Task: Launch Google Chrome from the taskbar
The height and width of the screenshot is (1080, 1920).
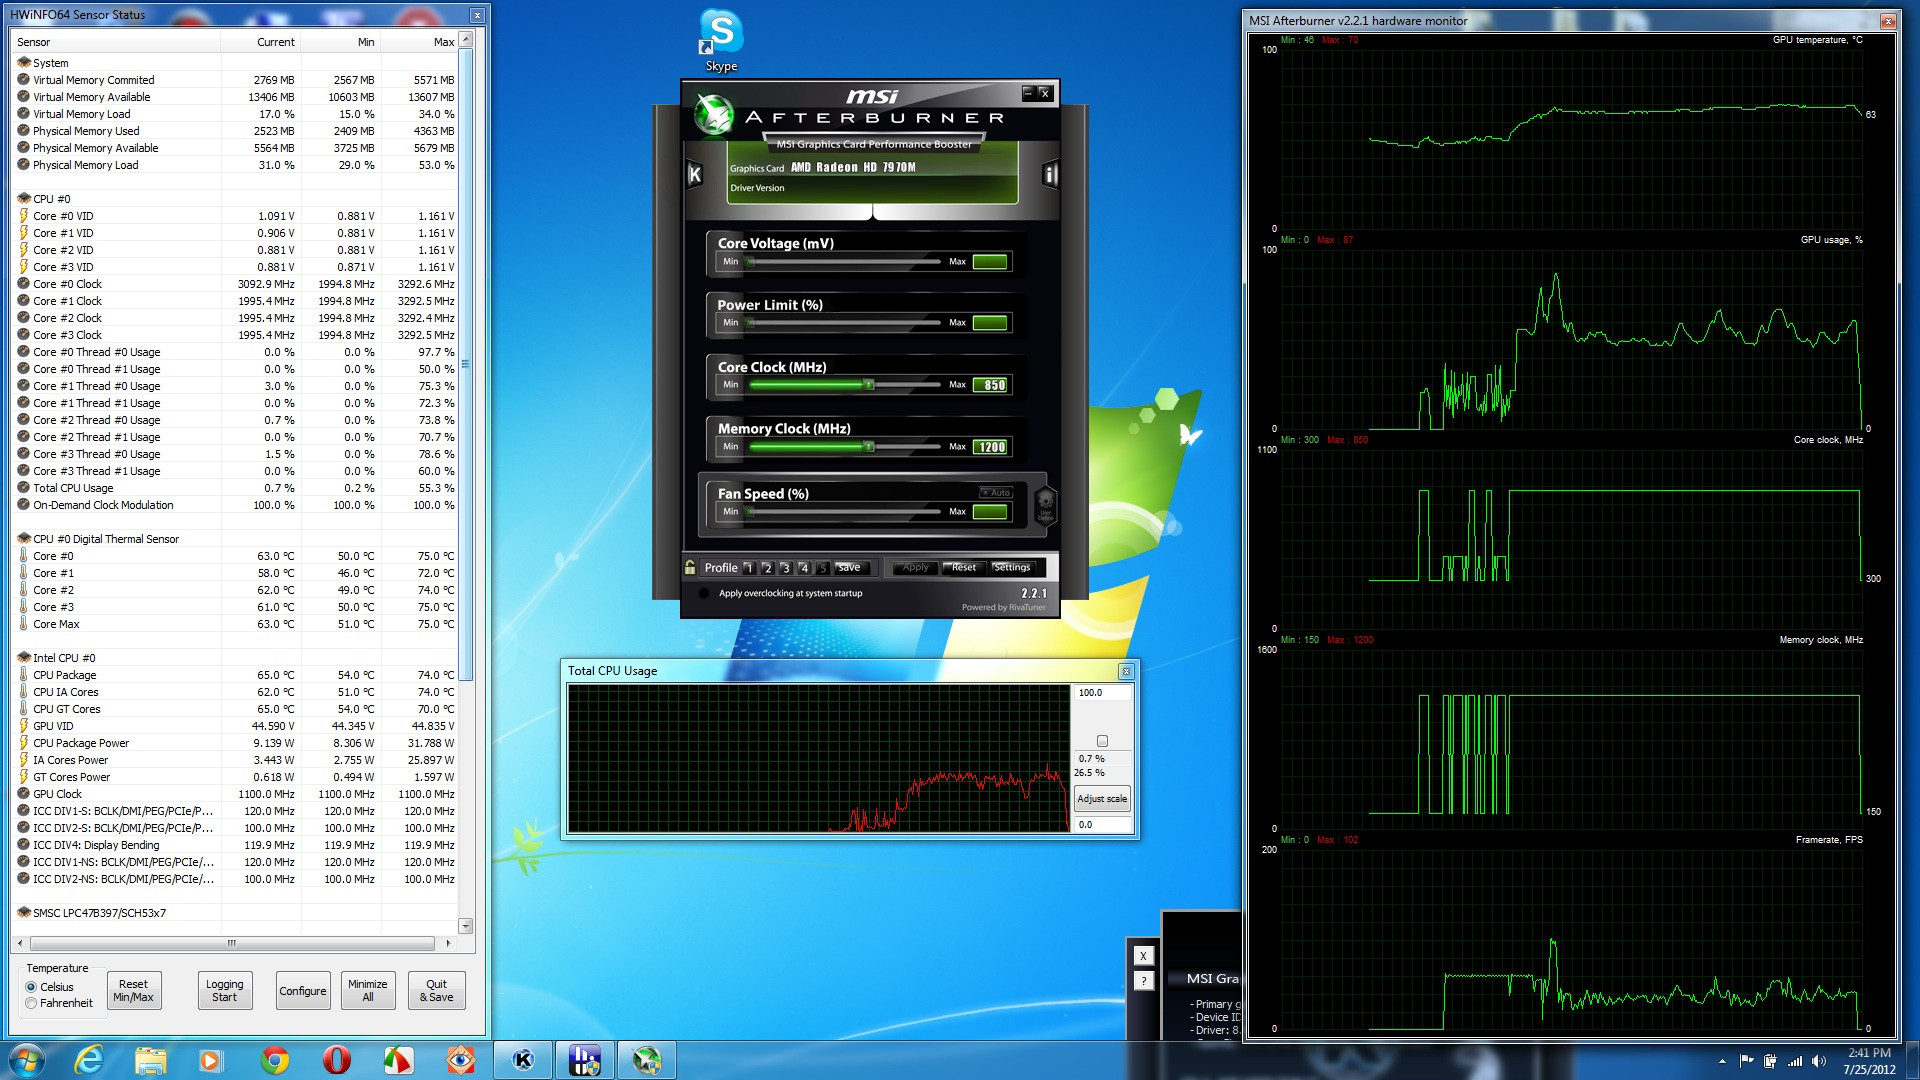Action: point(274,1060)
